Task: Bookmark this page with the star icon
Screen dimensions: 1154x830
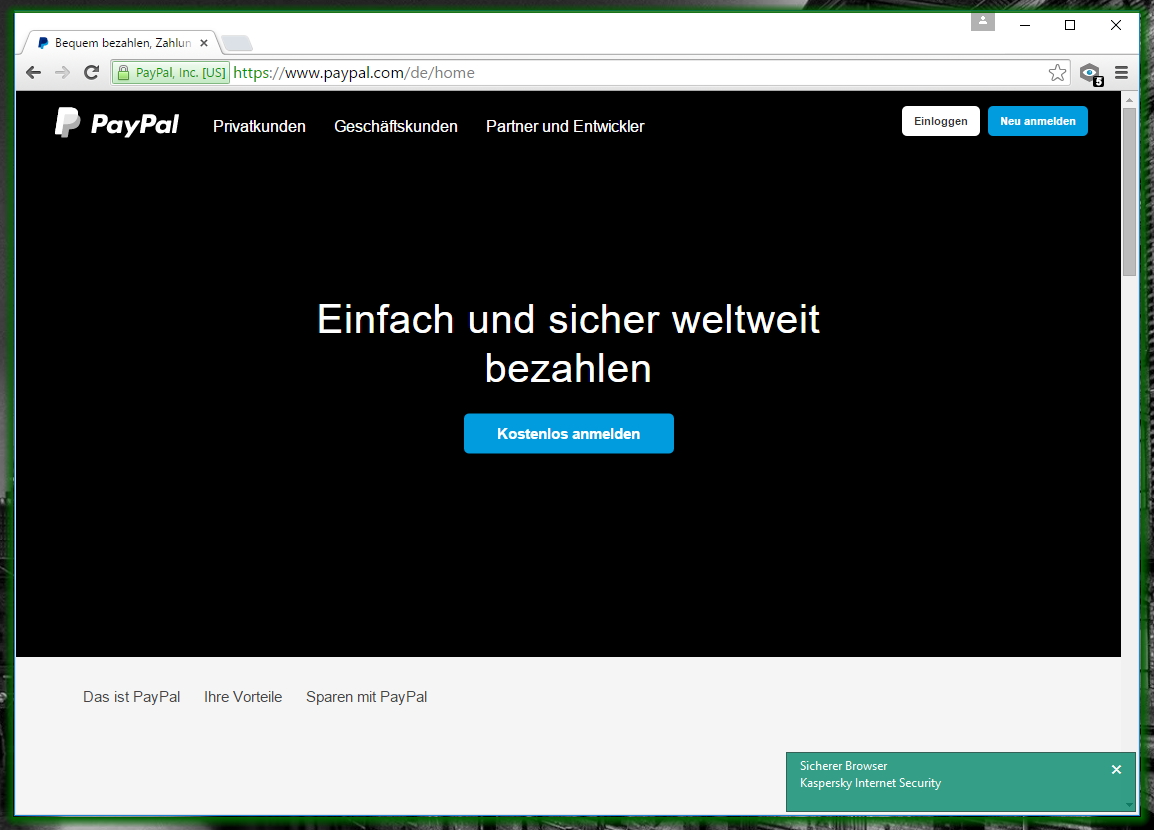Action: [1057, 72]
